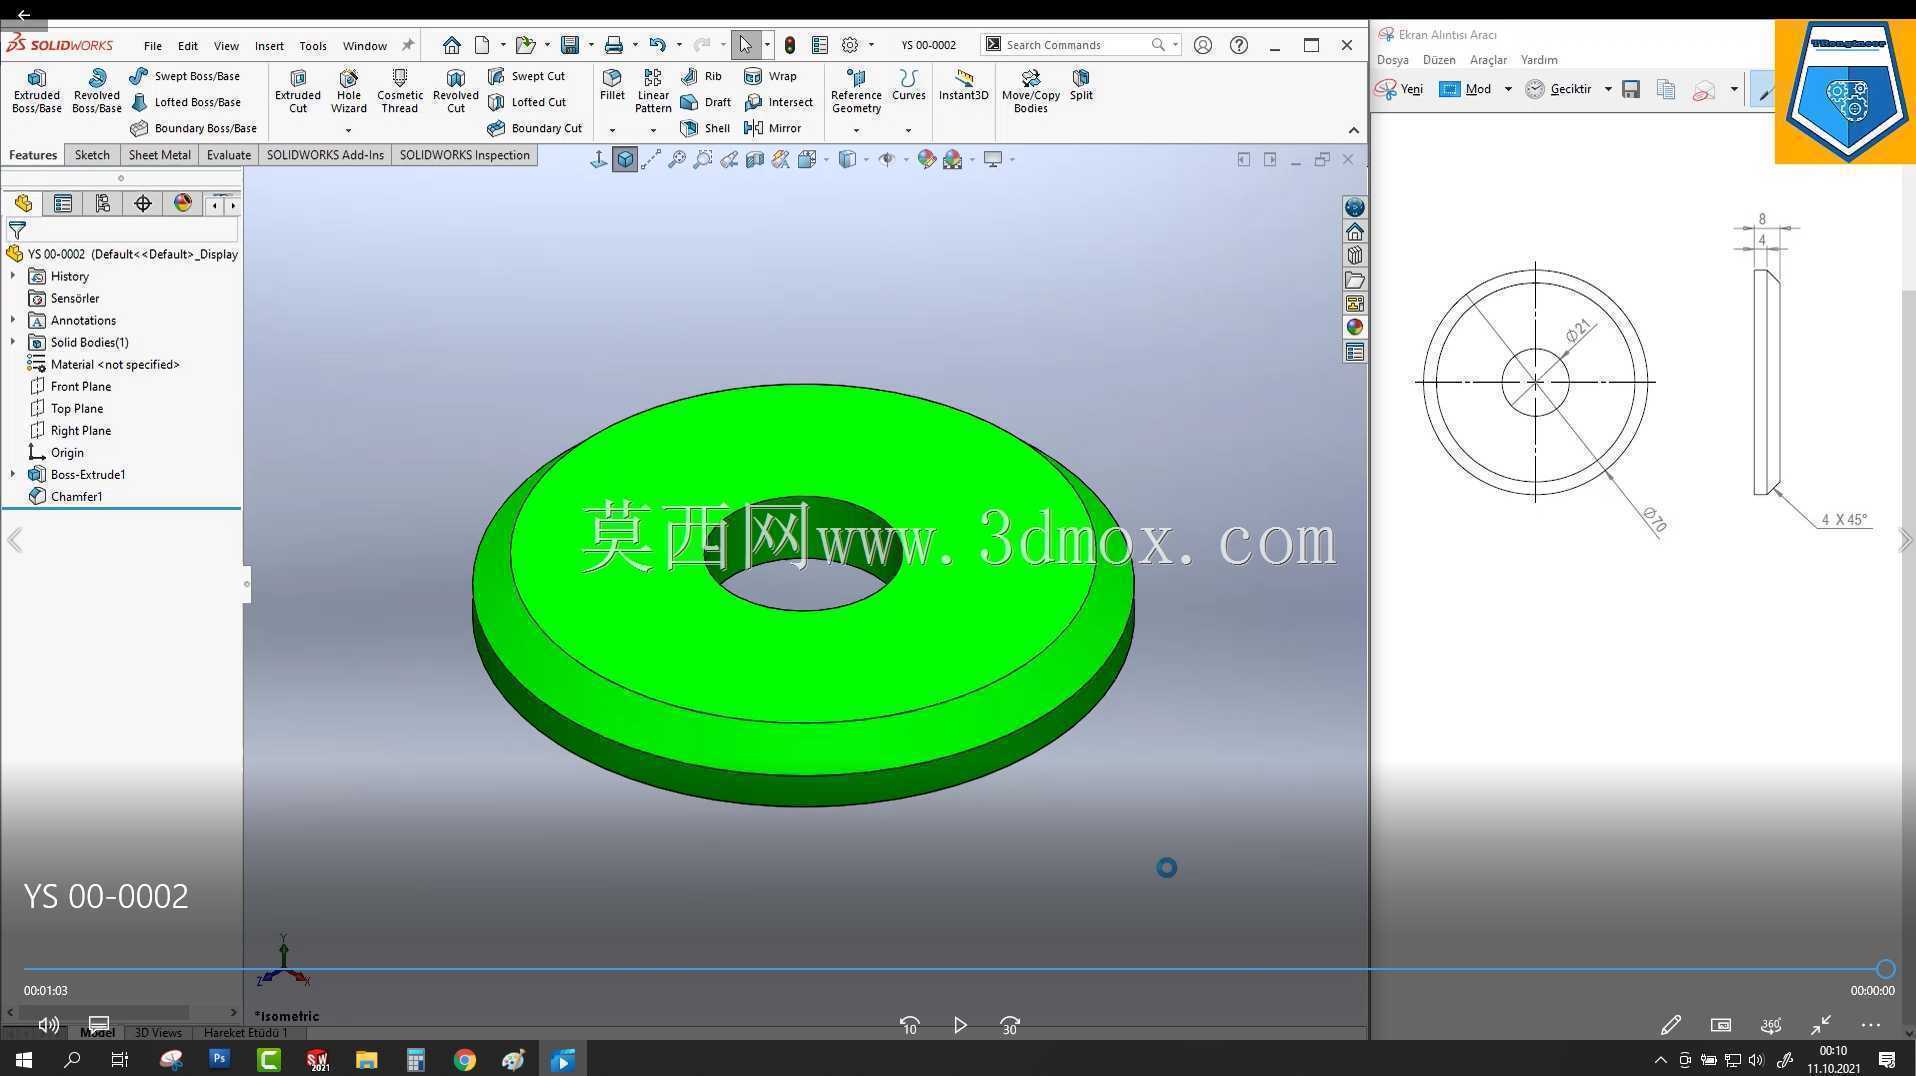Open video player volume control
Screen dimensions: 1916x1076
point(48,1025)
